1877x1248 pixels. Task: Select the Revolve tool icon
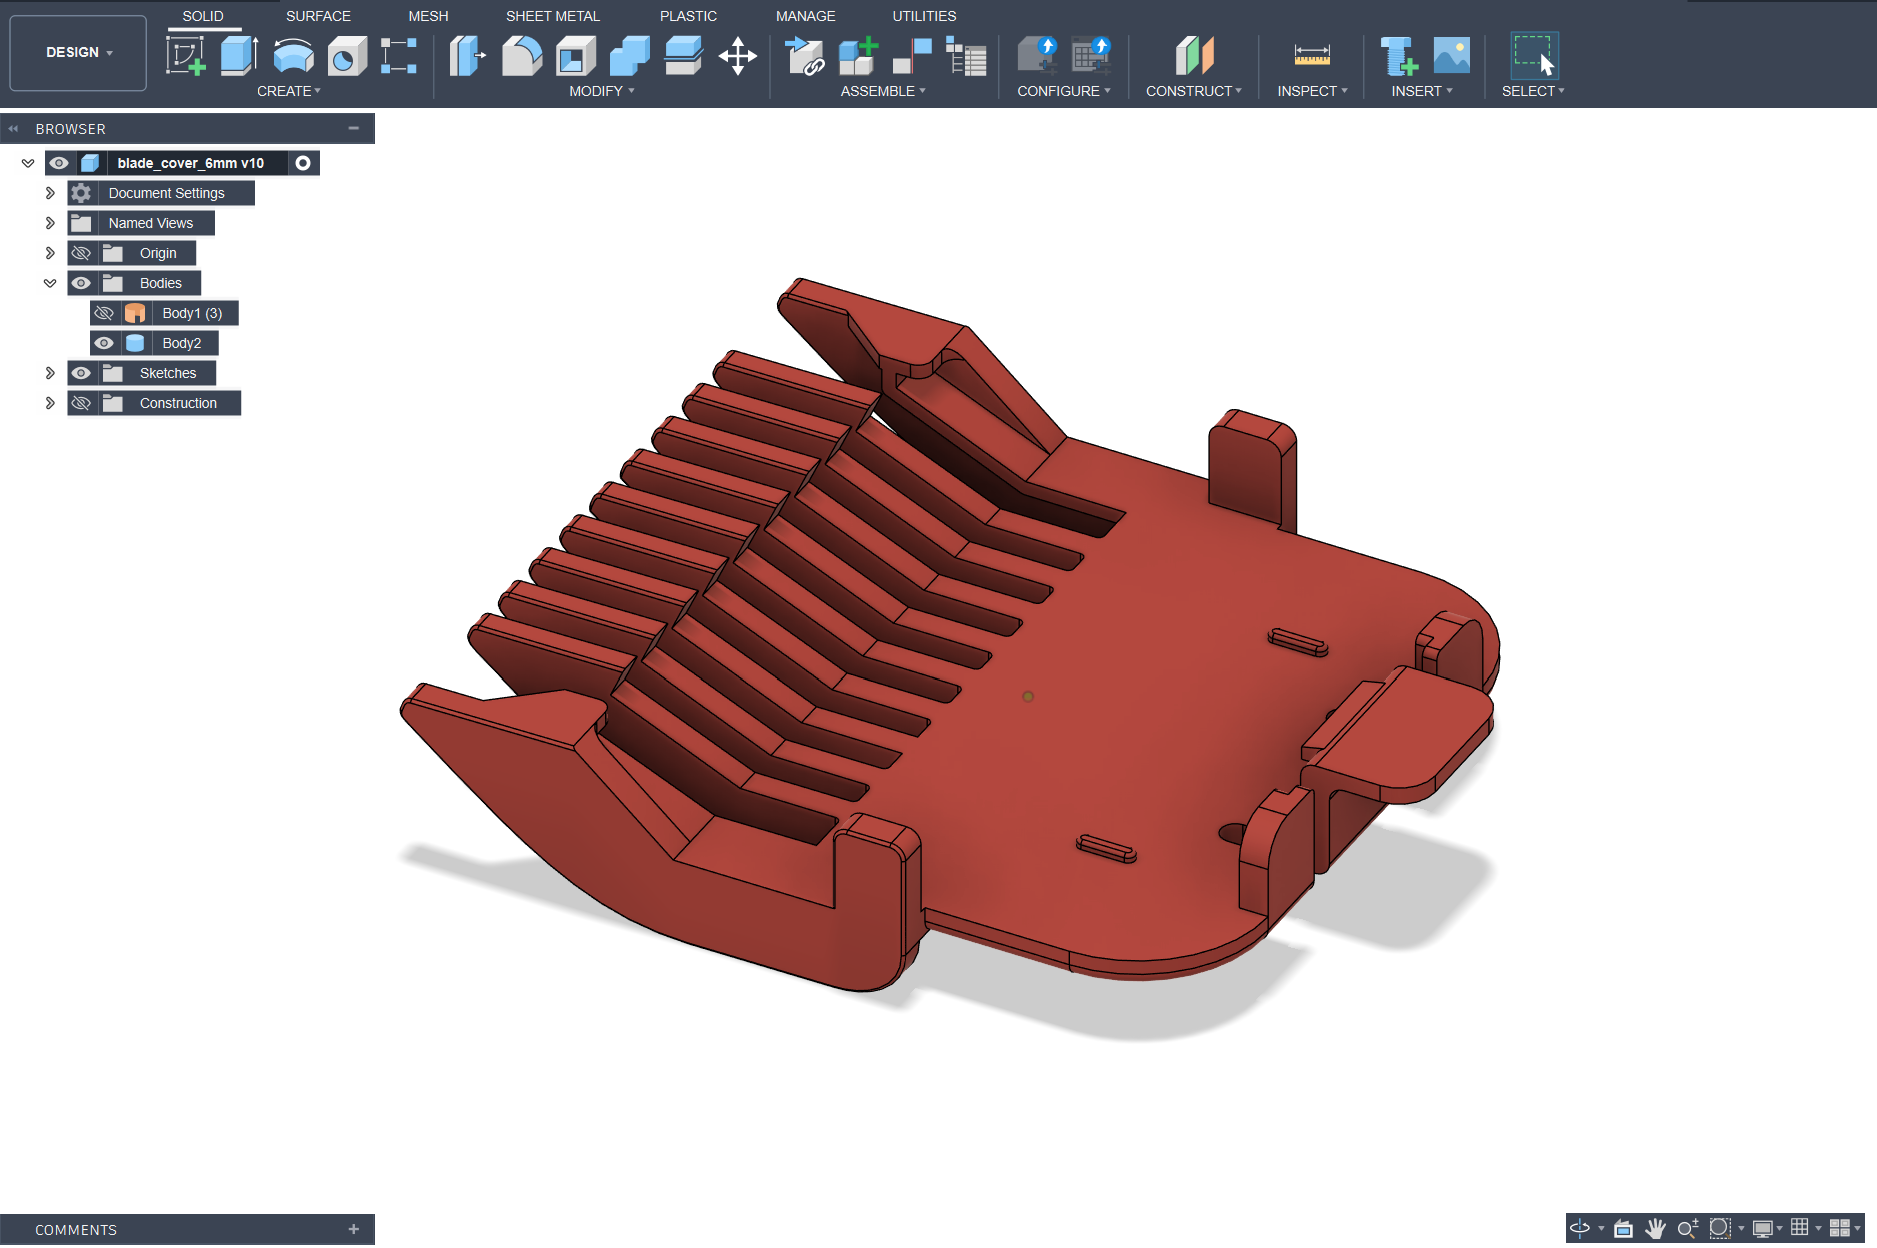tap(293, 56)
